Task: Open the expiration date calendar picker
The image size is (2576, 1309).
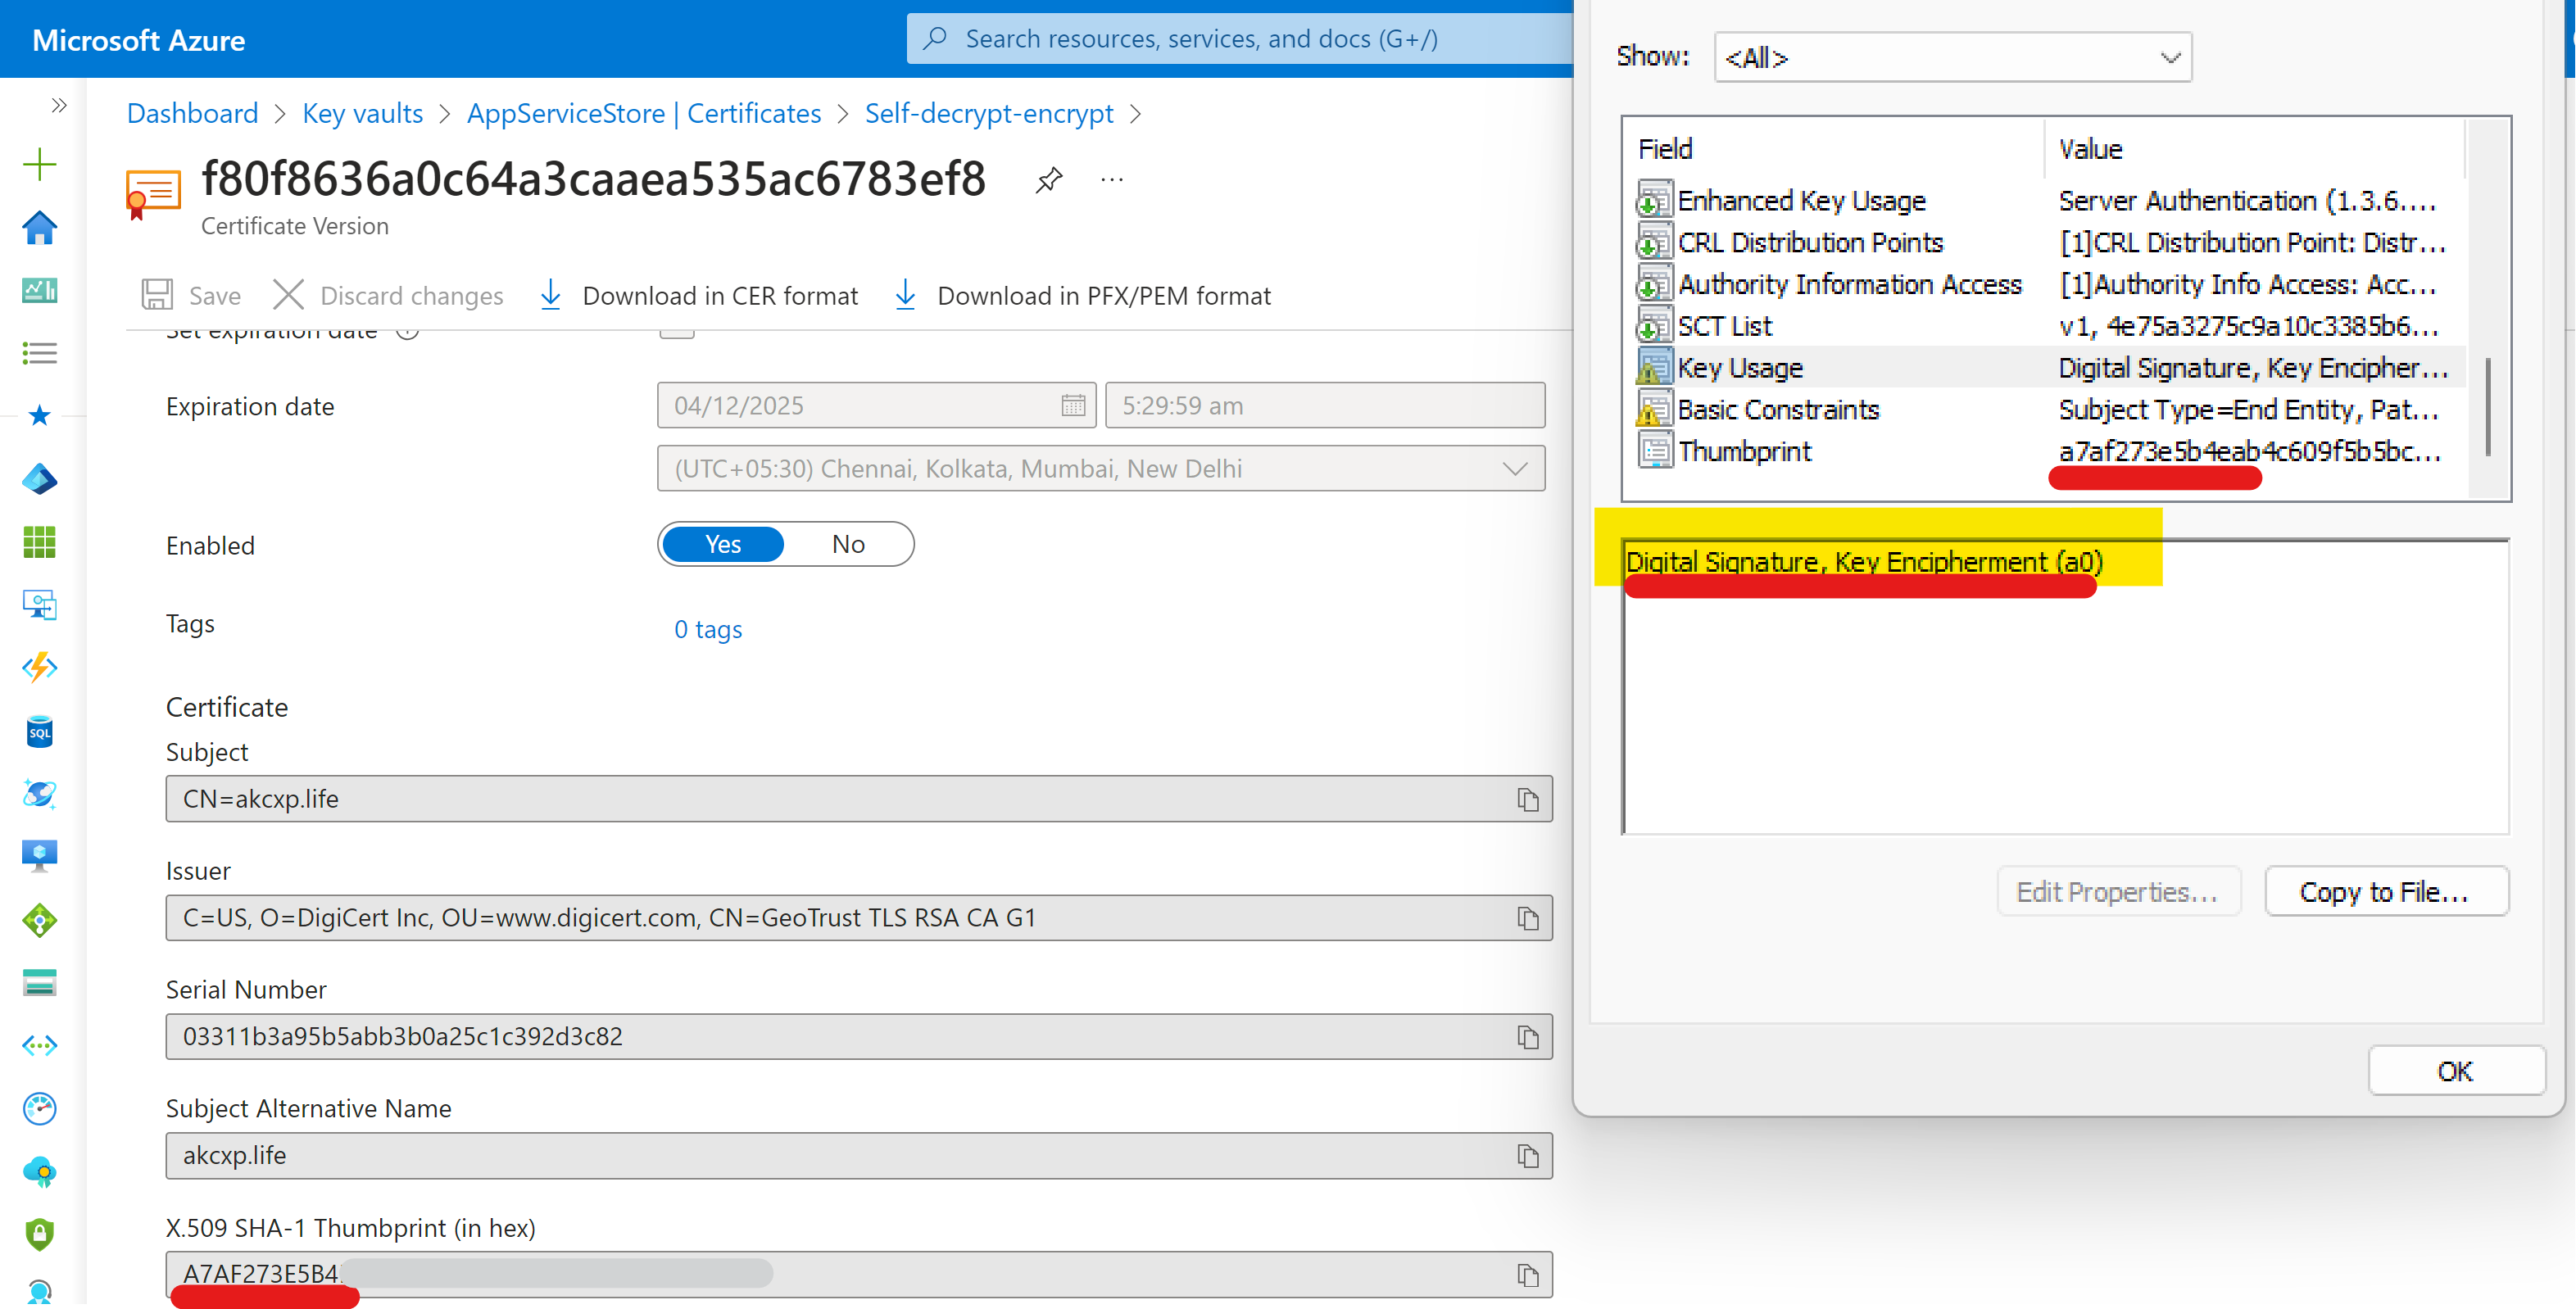Action: (x=1073, y=405)
